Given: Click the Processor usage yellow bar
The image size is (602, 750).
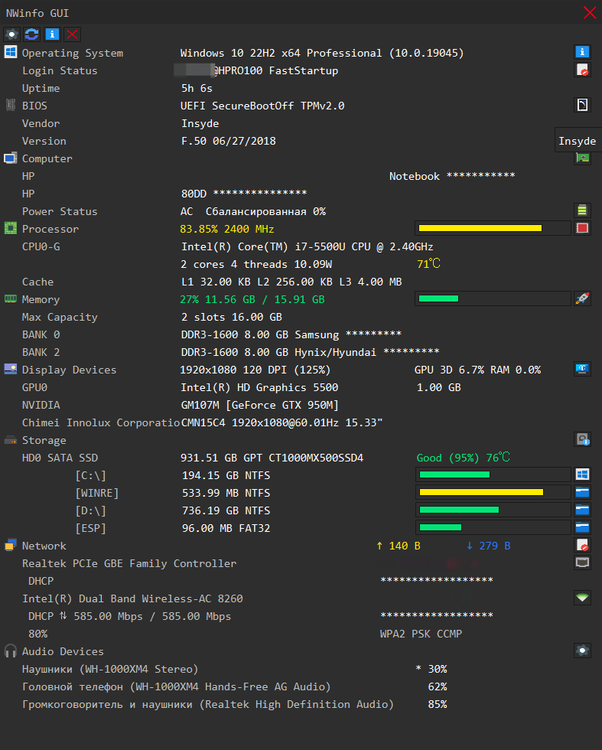Looking at the screenshot, I should pyautogui.click(x=493, y=228).
